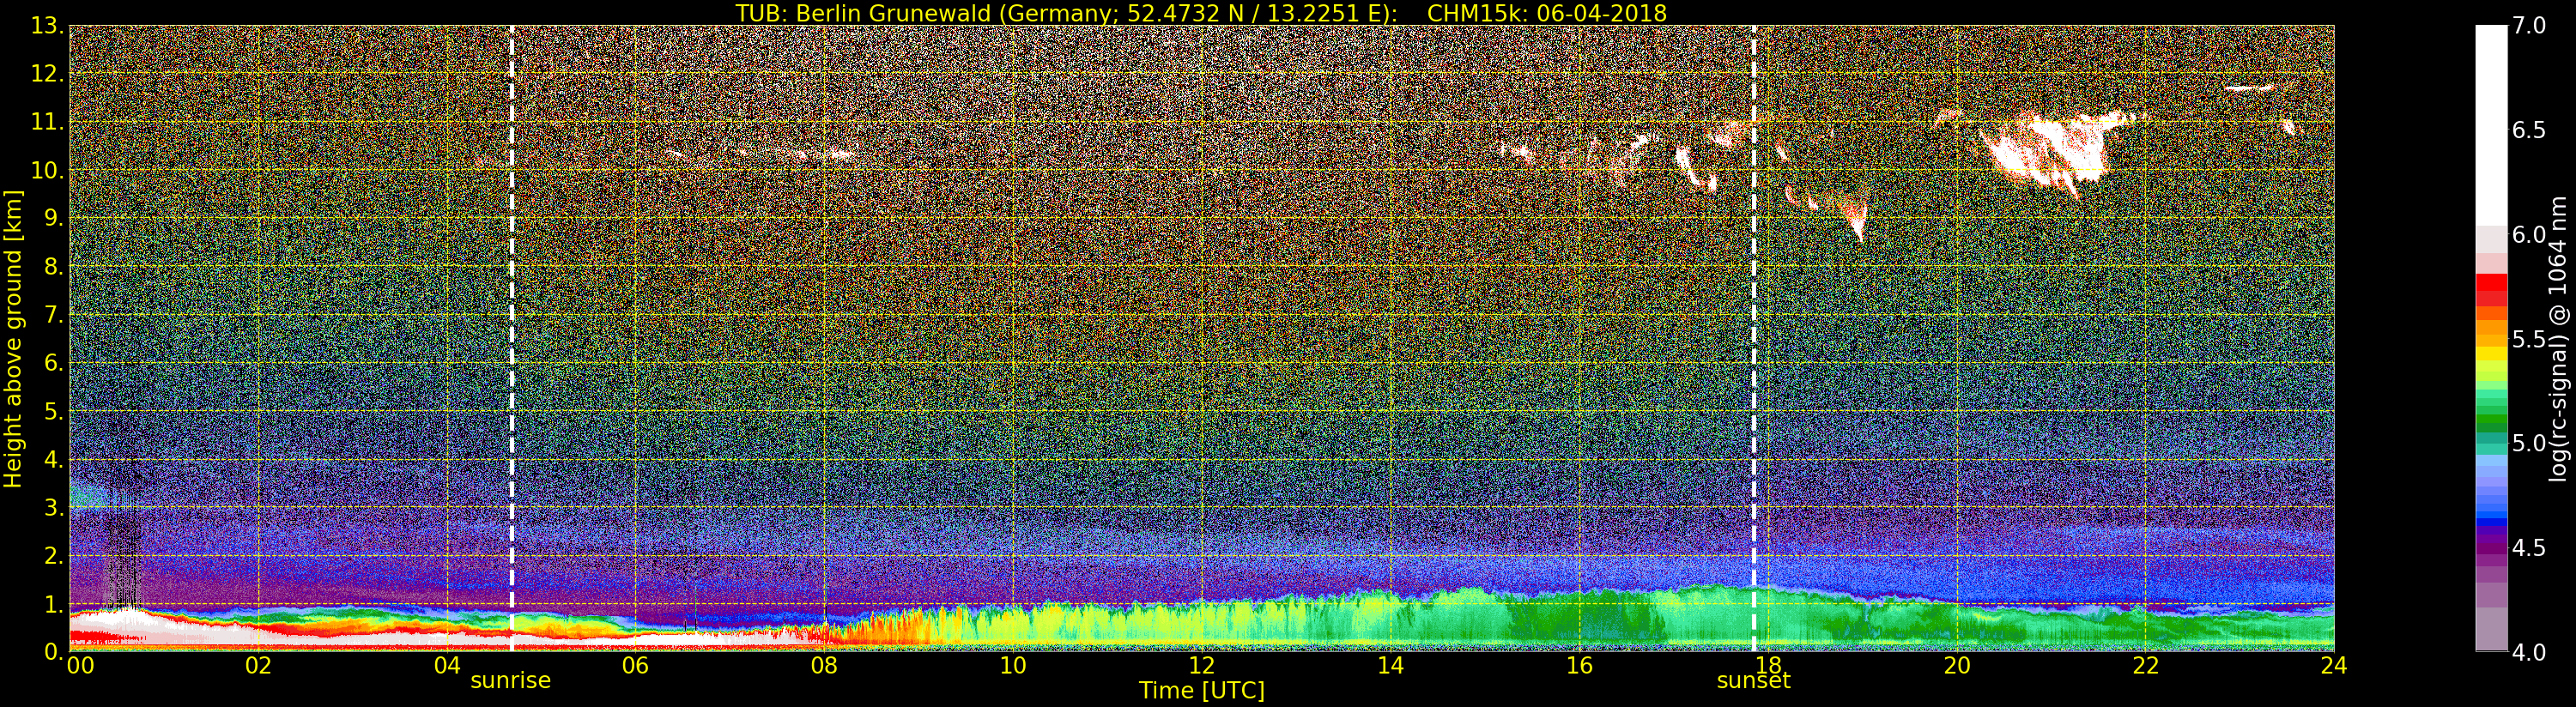The width and height of the screenshot is (2576, 707).
Task: Click the "4.5" colorbar tick label
Action: 2529,548
